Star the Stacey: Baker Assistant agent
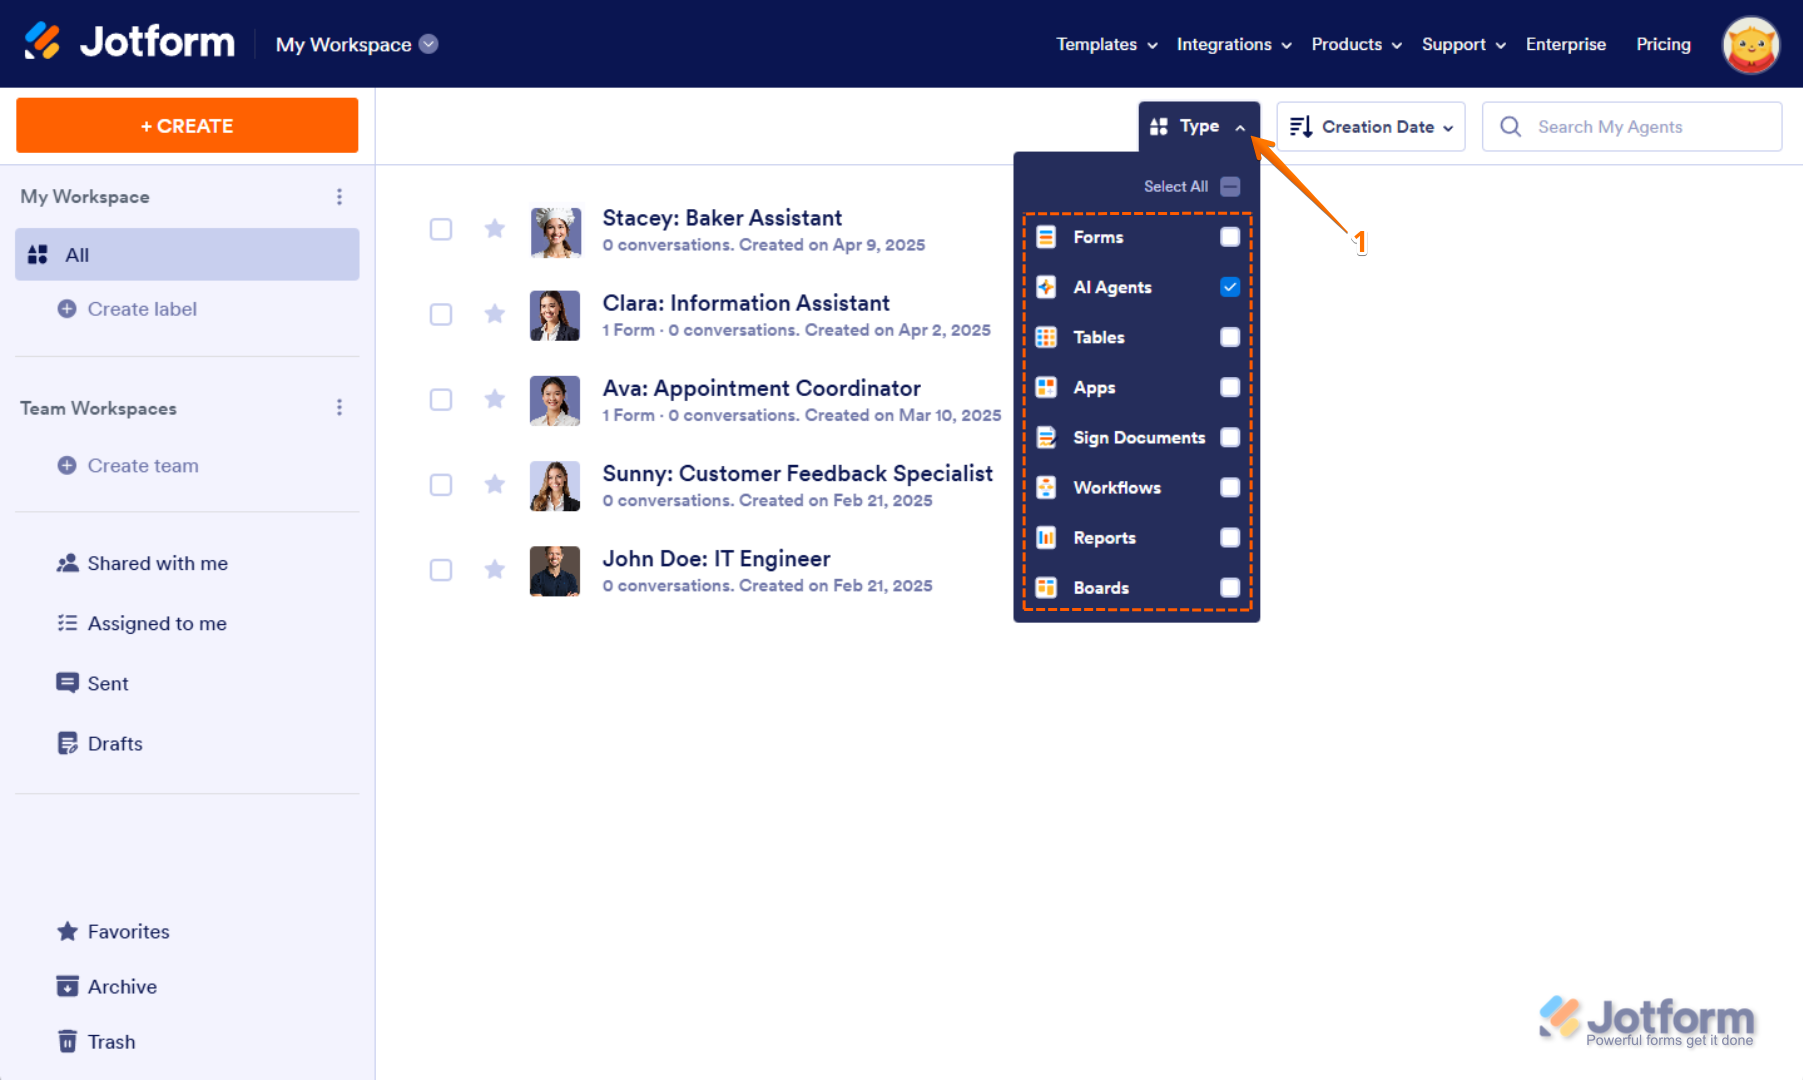The height and width of the screenshot is (1080, 1803). click(494, 229)
